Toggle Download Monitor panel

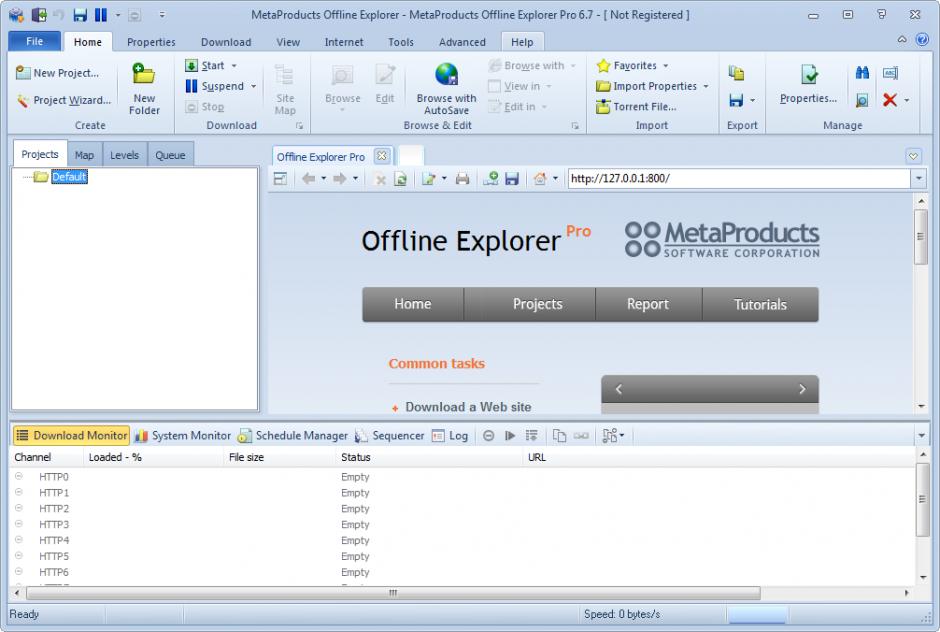71,435
